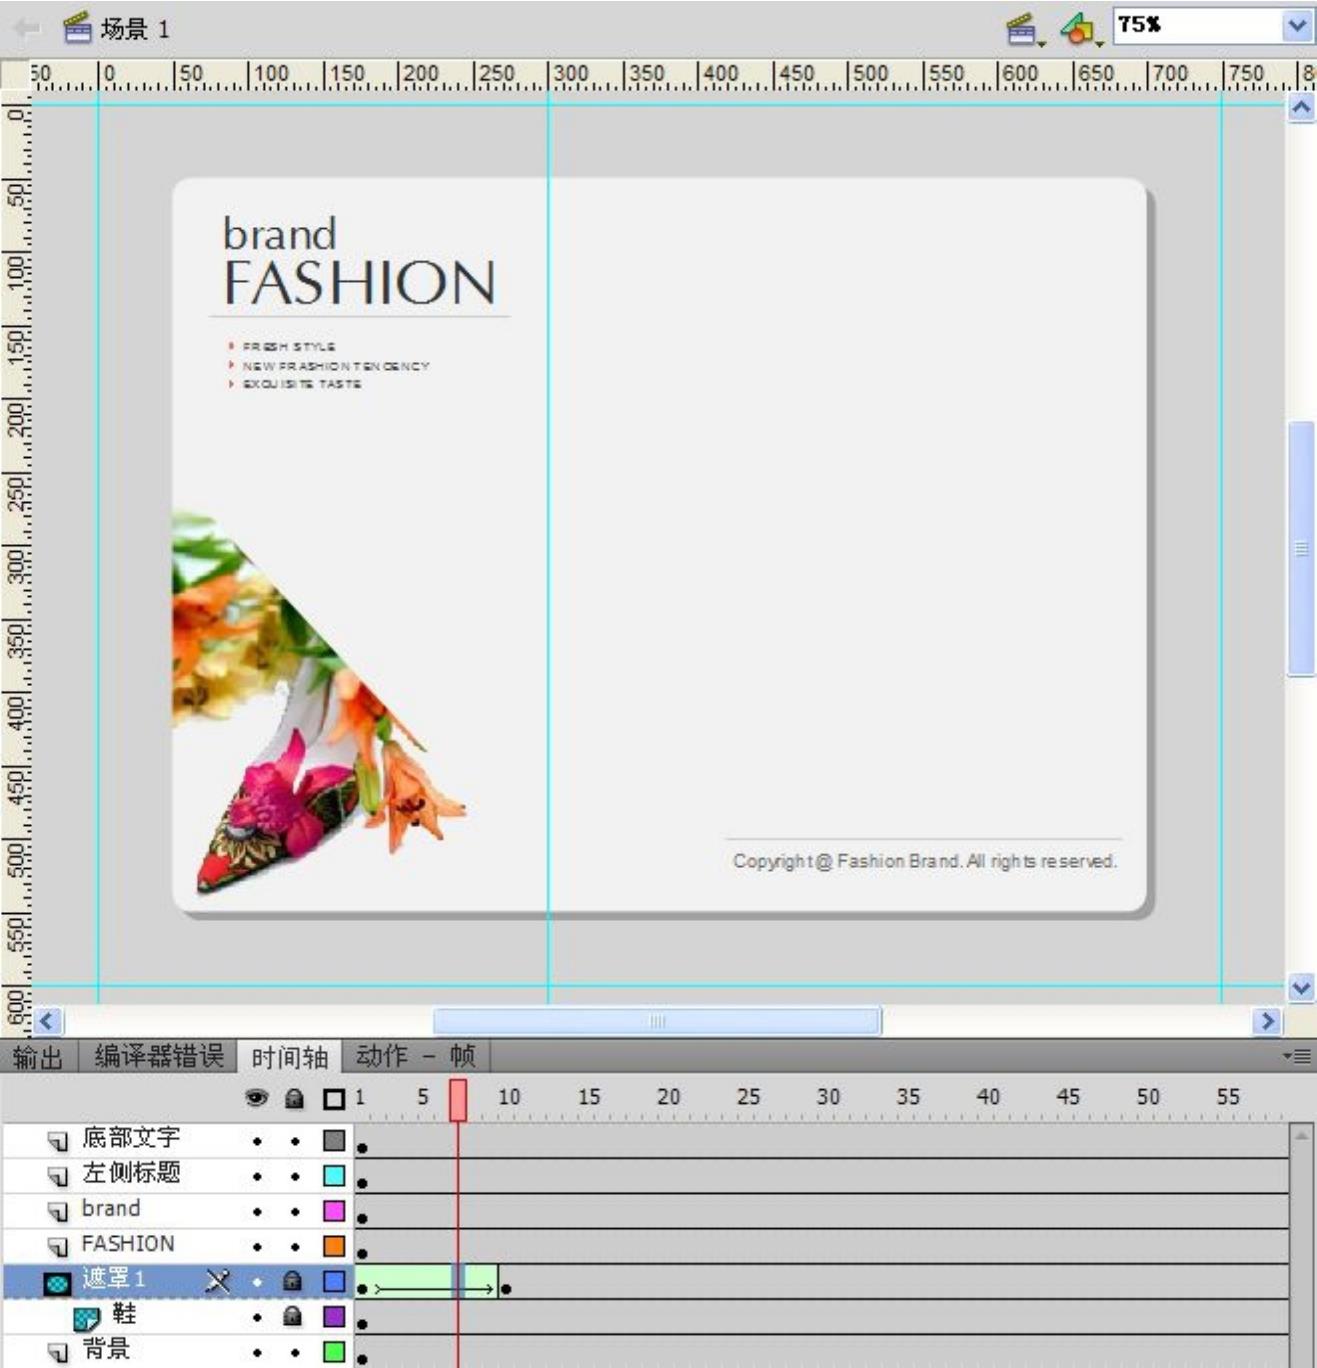Image resolution: width=1317 pixels, height=1368 pixels.
Task: Open the timeline panel options menu
Action: (1298, 1056)
